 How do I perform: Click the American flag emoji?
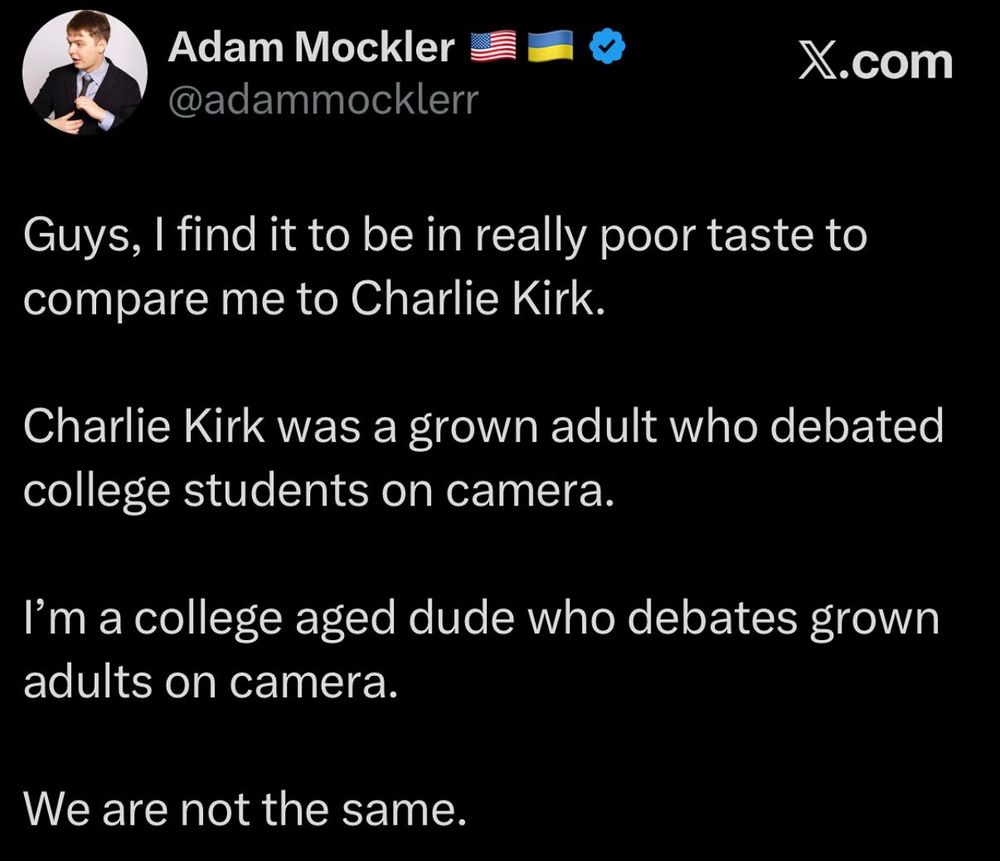pyautogui.click(x=494, y=47)
